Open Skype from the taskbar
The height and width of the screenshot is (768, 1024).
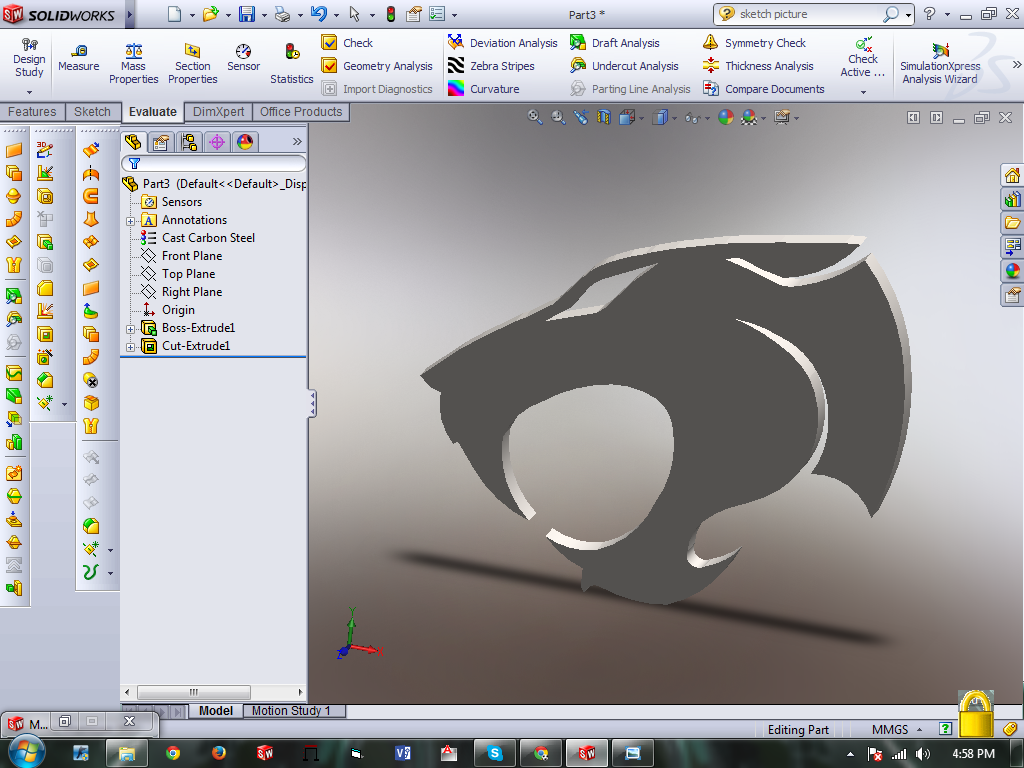494,753
